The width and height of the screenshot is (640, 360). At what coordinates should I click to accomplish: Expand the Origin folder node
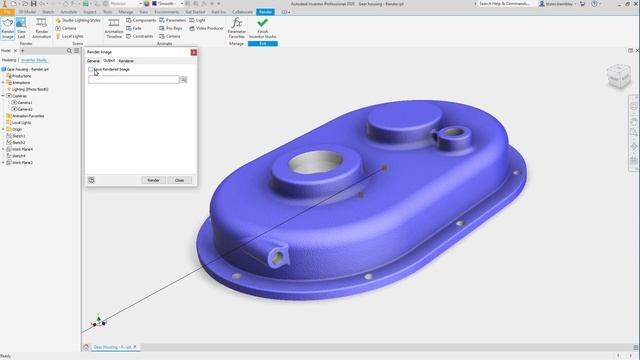pyautogui.click(x=3, y=129)
